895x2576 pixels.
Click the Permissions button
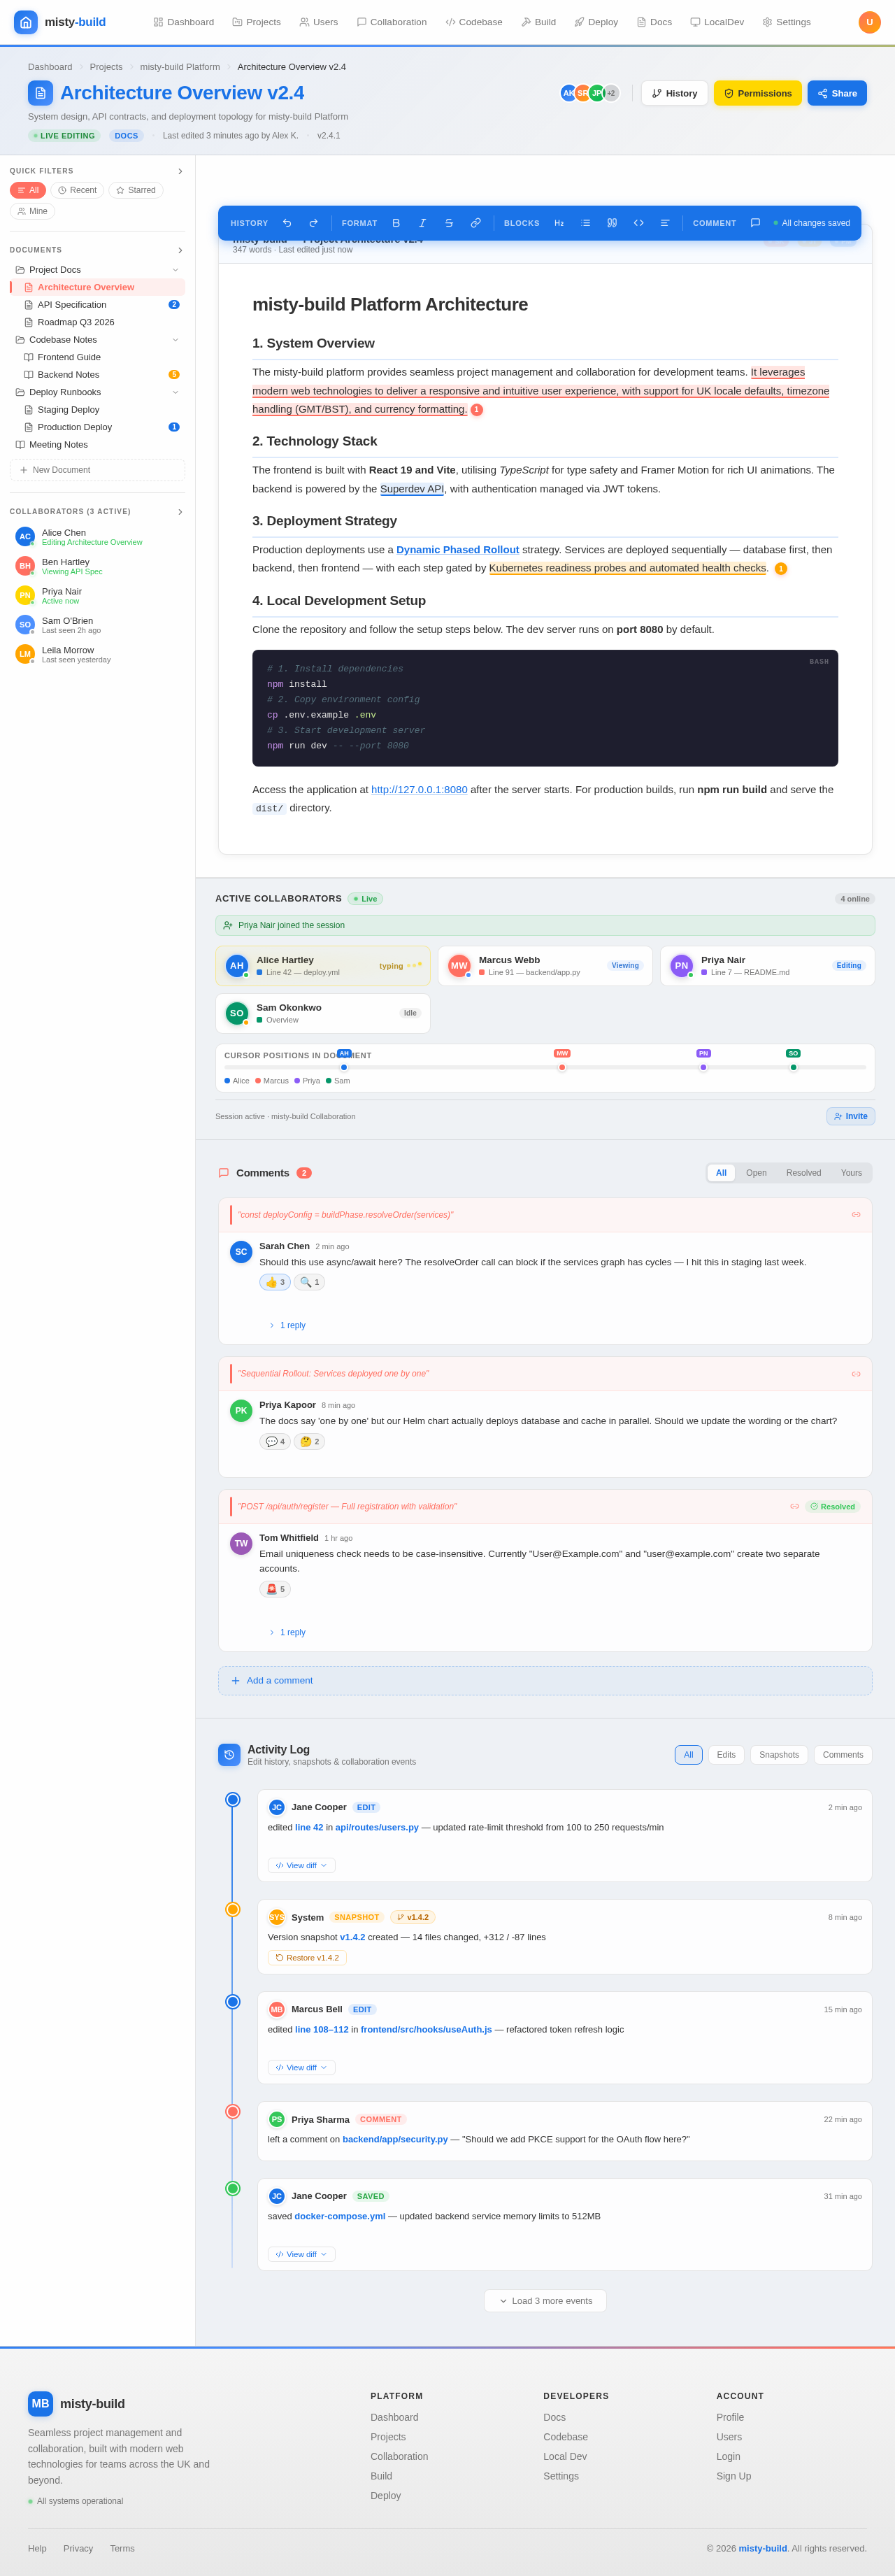tap(758, 93)
